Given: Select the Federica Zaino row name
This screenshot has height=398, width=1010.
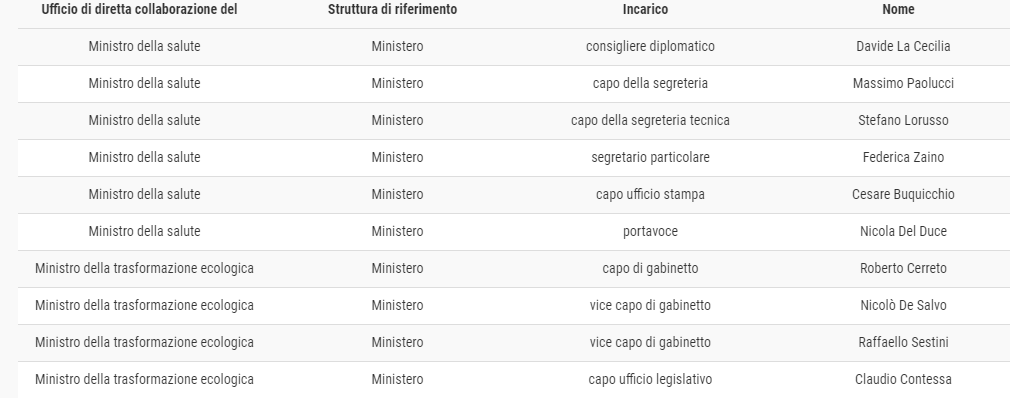Looking at the screenshot, I should click(903, 157).
